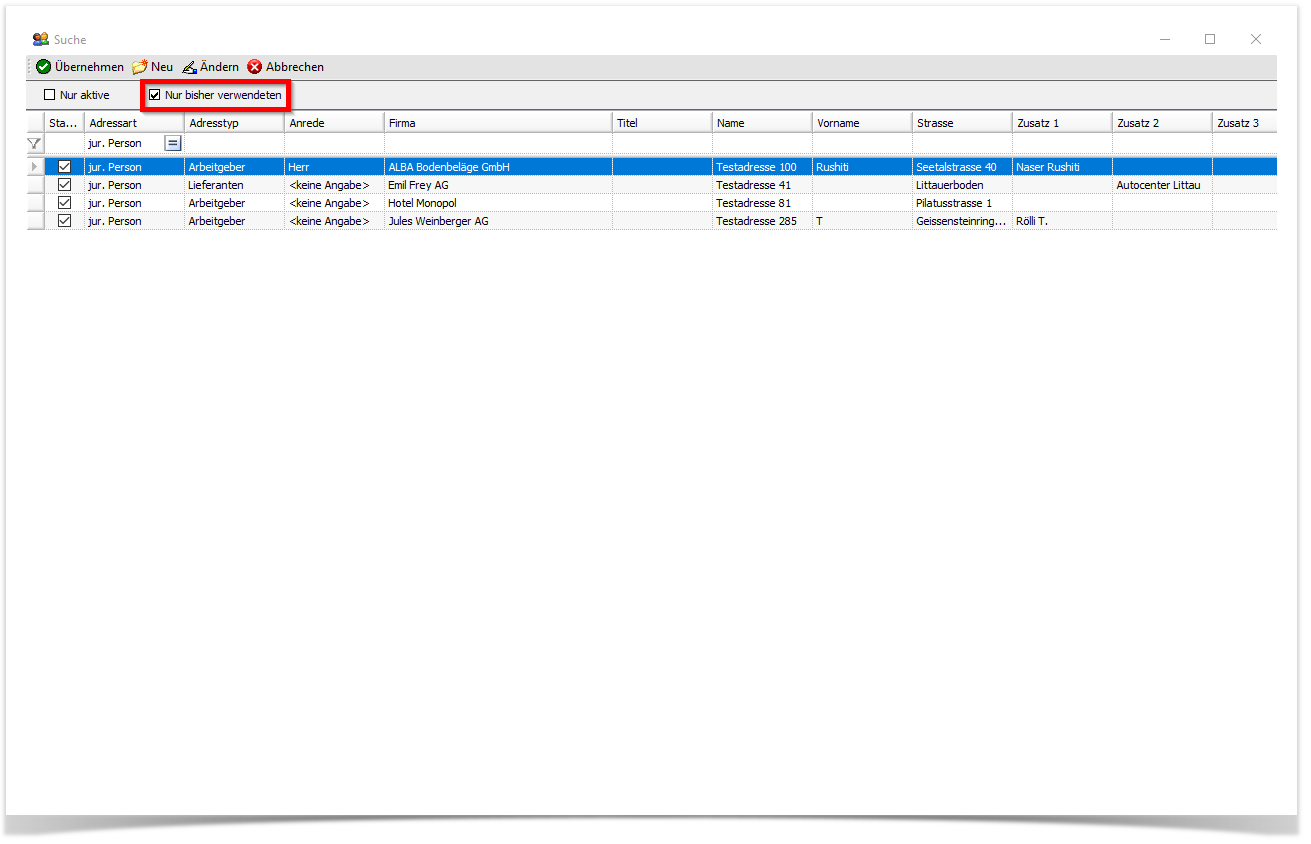This screenshot has width=1311, height=844.
Task: Click the Littauerboden street cell
Action: coord(963,185)
